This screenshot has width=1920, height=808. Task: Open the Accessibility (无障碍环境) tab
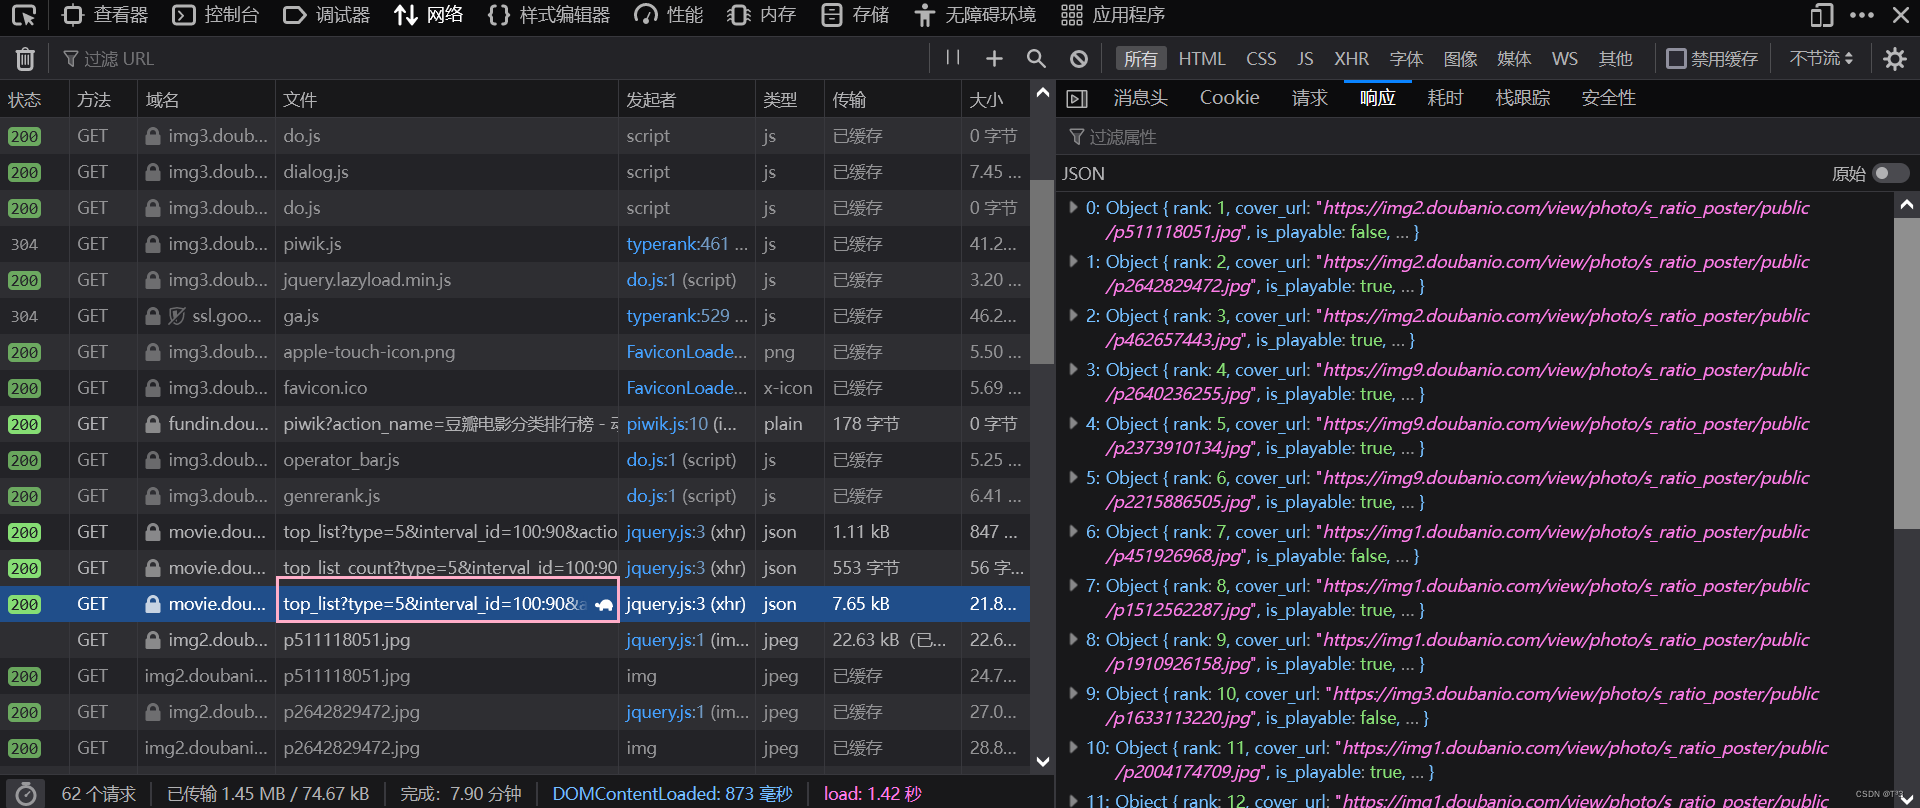(x=975, y=15)
